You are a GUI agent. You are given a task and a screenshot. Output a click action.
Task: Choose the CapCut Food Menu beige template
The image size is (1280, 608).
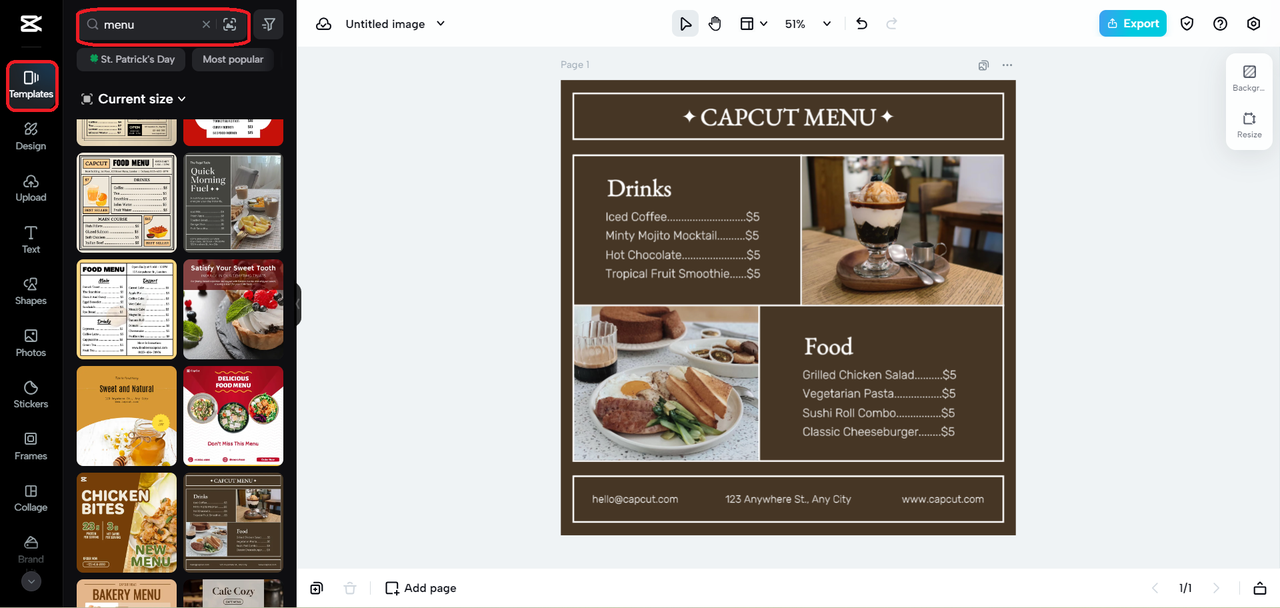pyautogui.click(x=127, y=202)
